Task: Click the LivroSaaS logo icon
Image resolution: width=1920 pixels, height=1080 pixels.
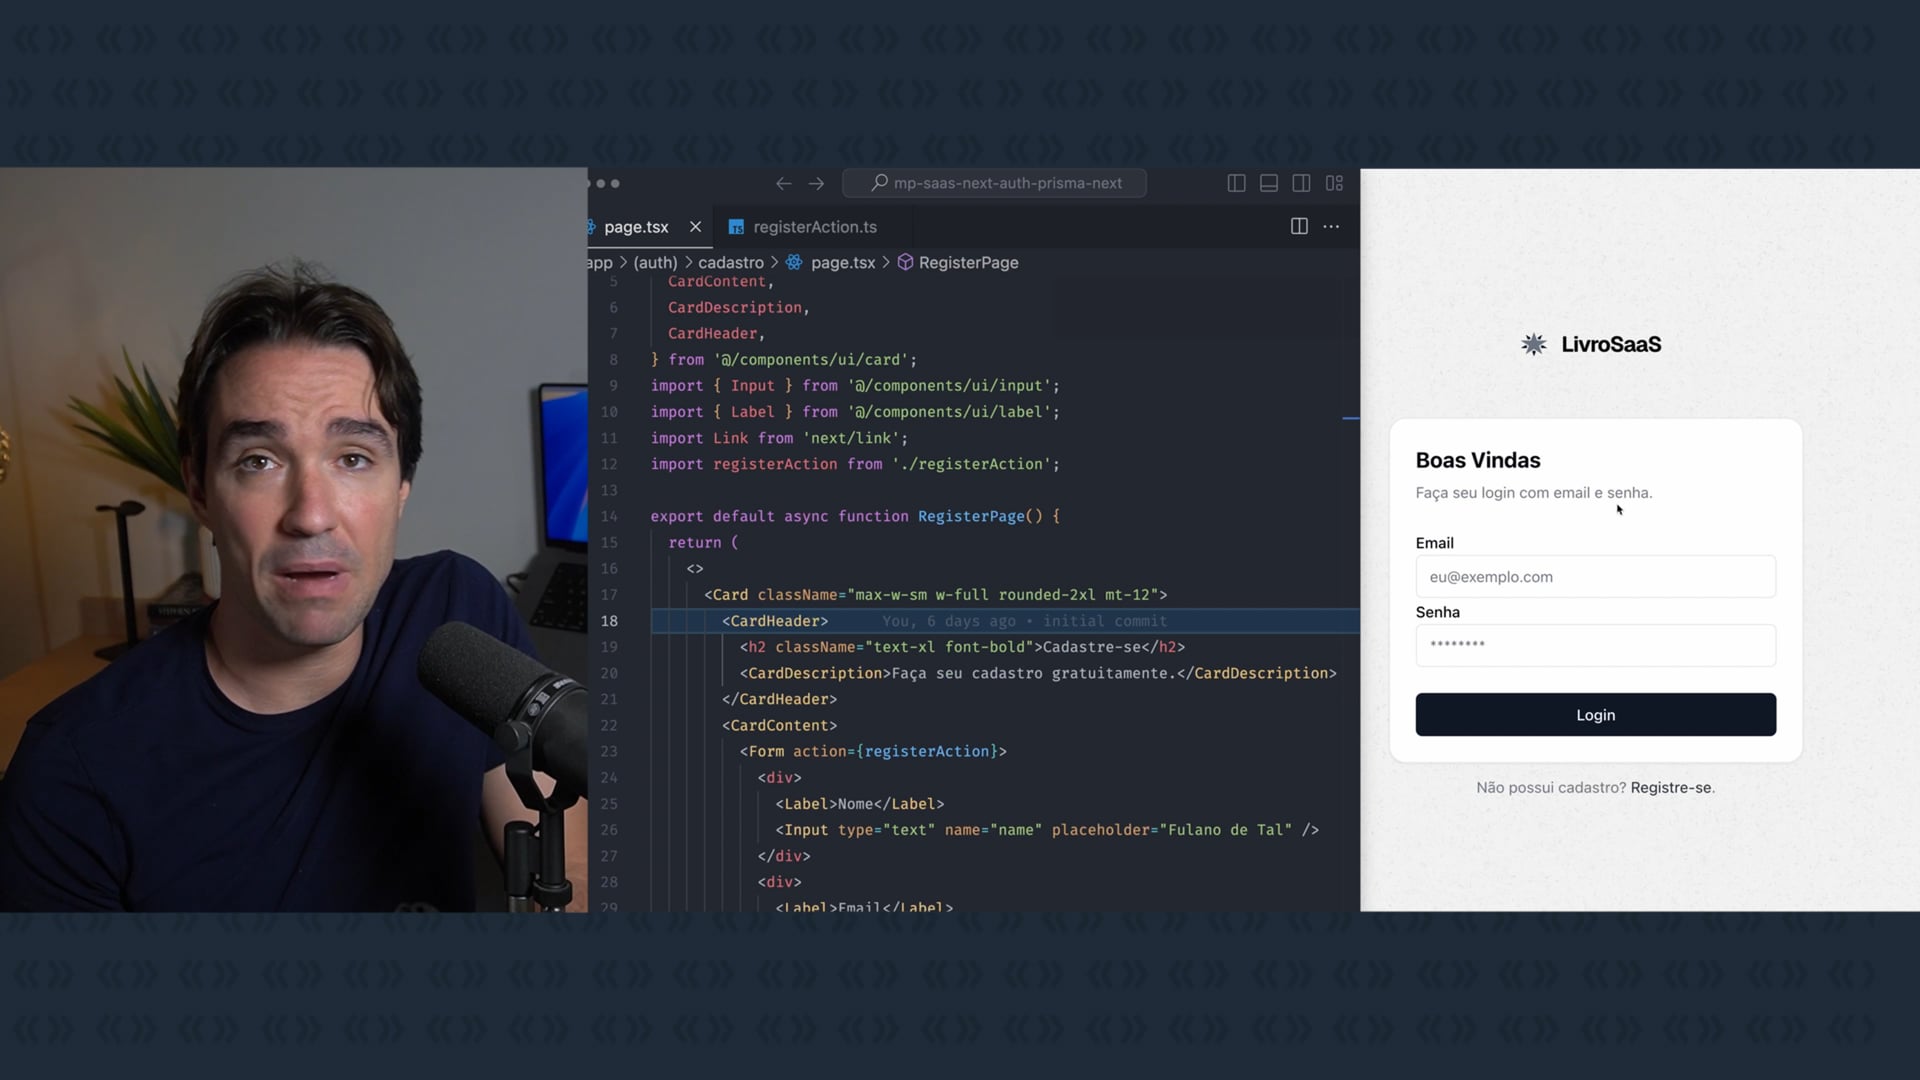Action: point(1533,344)
